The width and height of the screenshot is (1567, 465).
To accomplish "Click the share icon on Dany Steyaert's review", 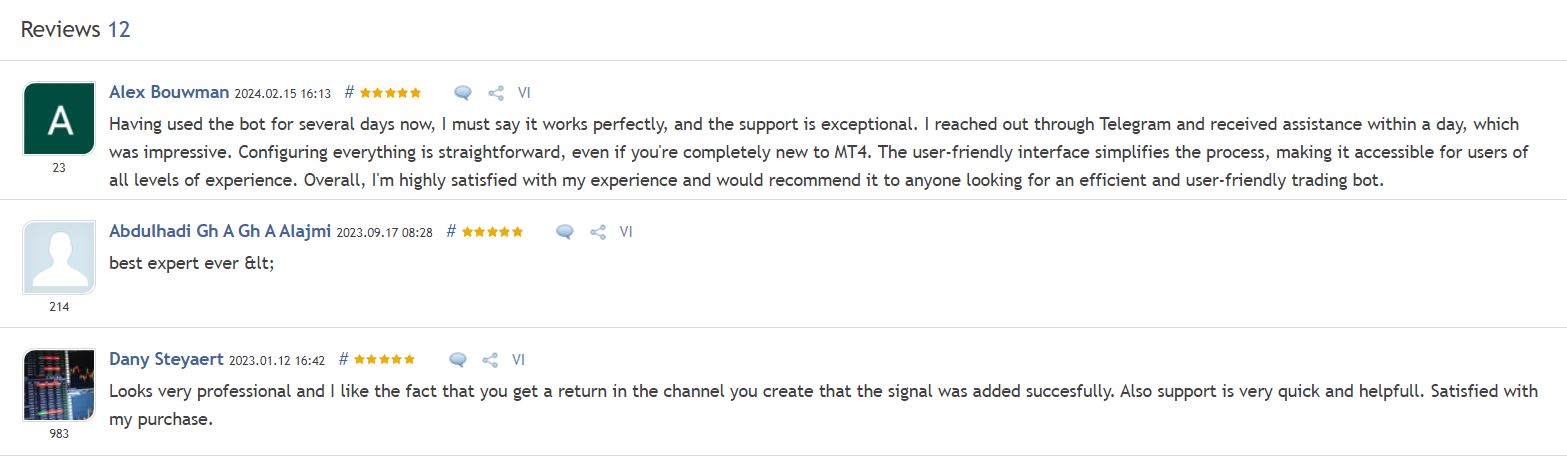I will tap(490, 360).
